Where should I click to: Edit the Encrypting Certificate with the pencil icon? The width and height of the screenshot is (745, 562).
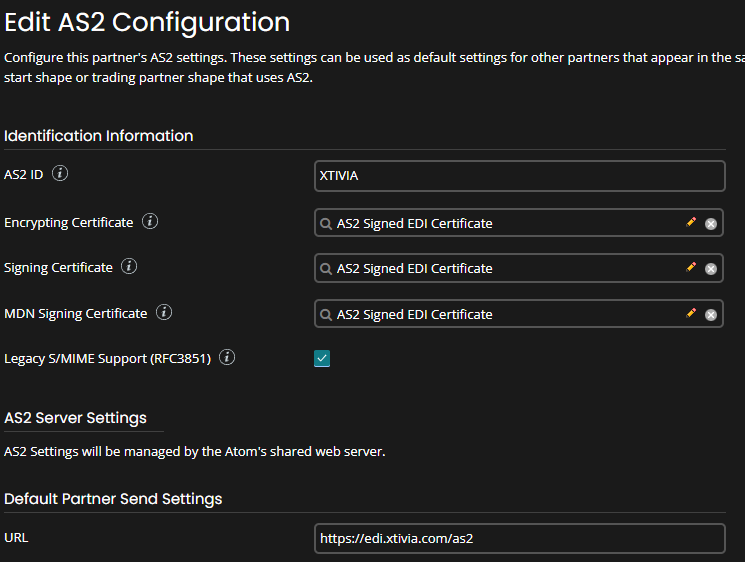click(x=691, y=222)
